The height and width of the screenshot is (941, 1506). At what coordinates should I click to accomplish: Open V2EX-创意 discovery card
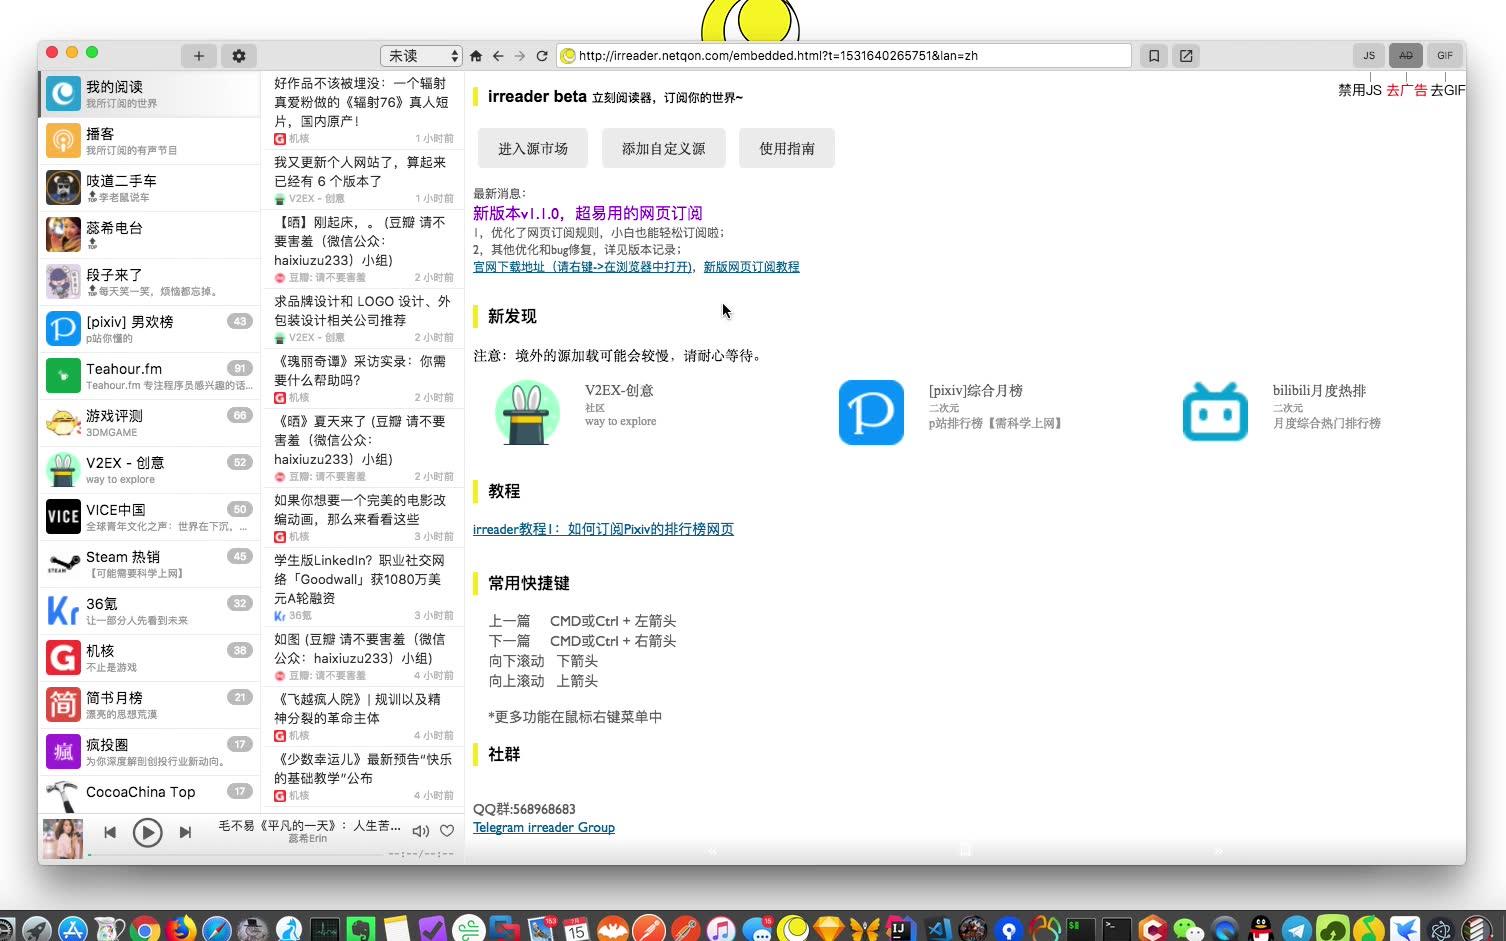pyautogui.click(x=576, y=412)
